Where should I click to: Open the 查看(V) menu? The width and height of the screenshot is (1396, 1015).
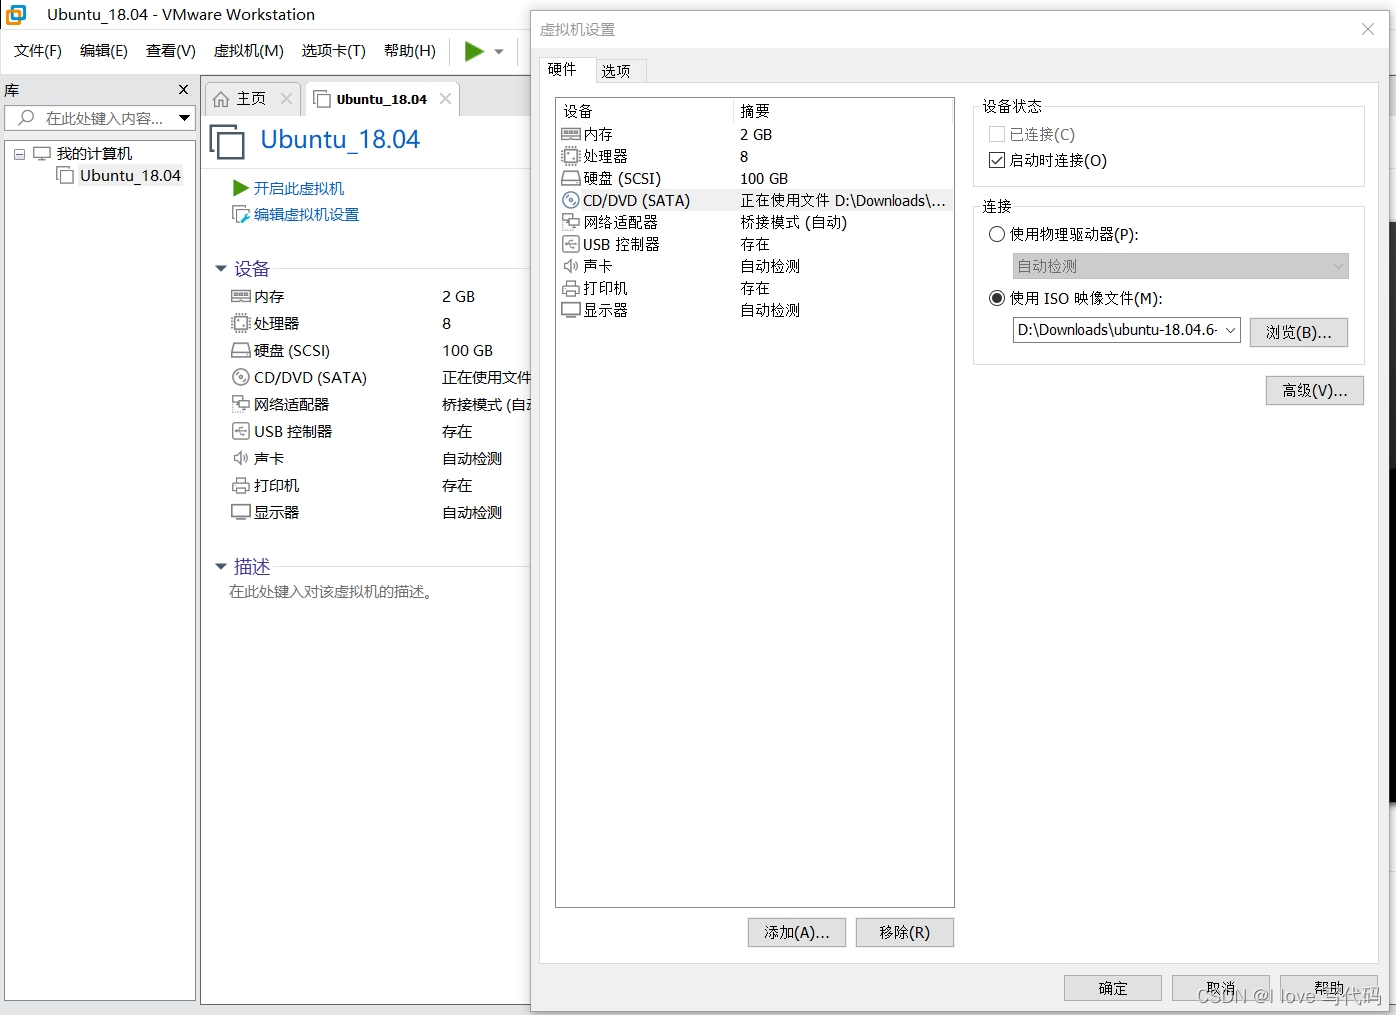pyautogui.click(x=171, y=51)
